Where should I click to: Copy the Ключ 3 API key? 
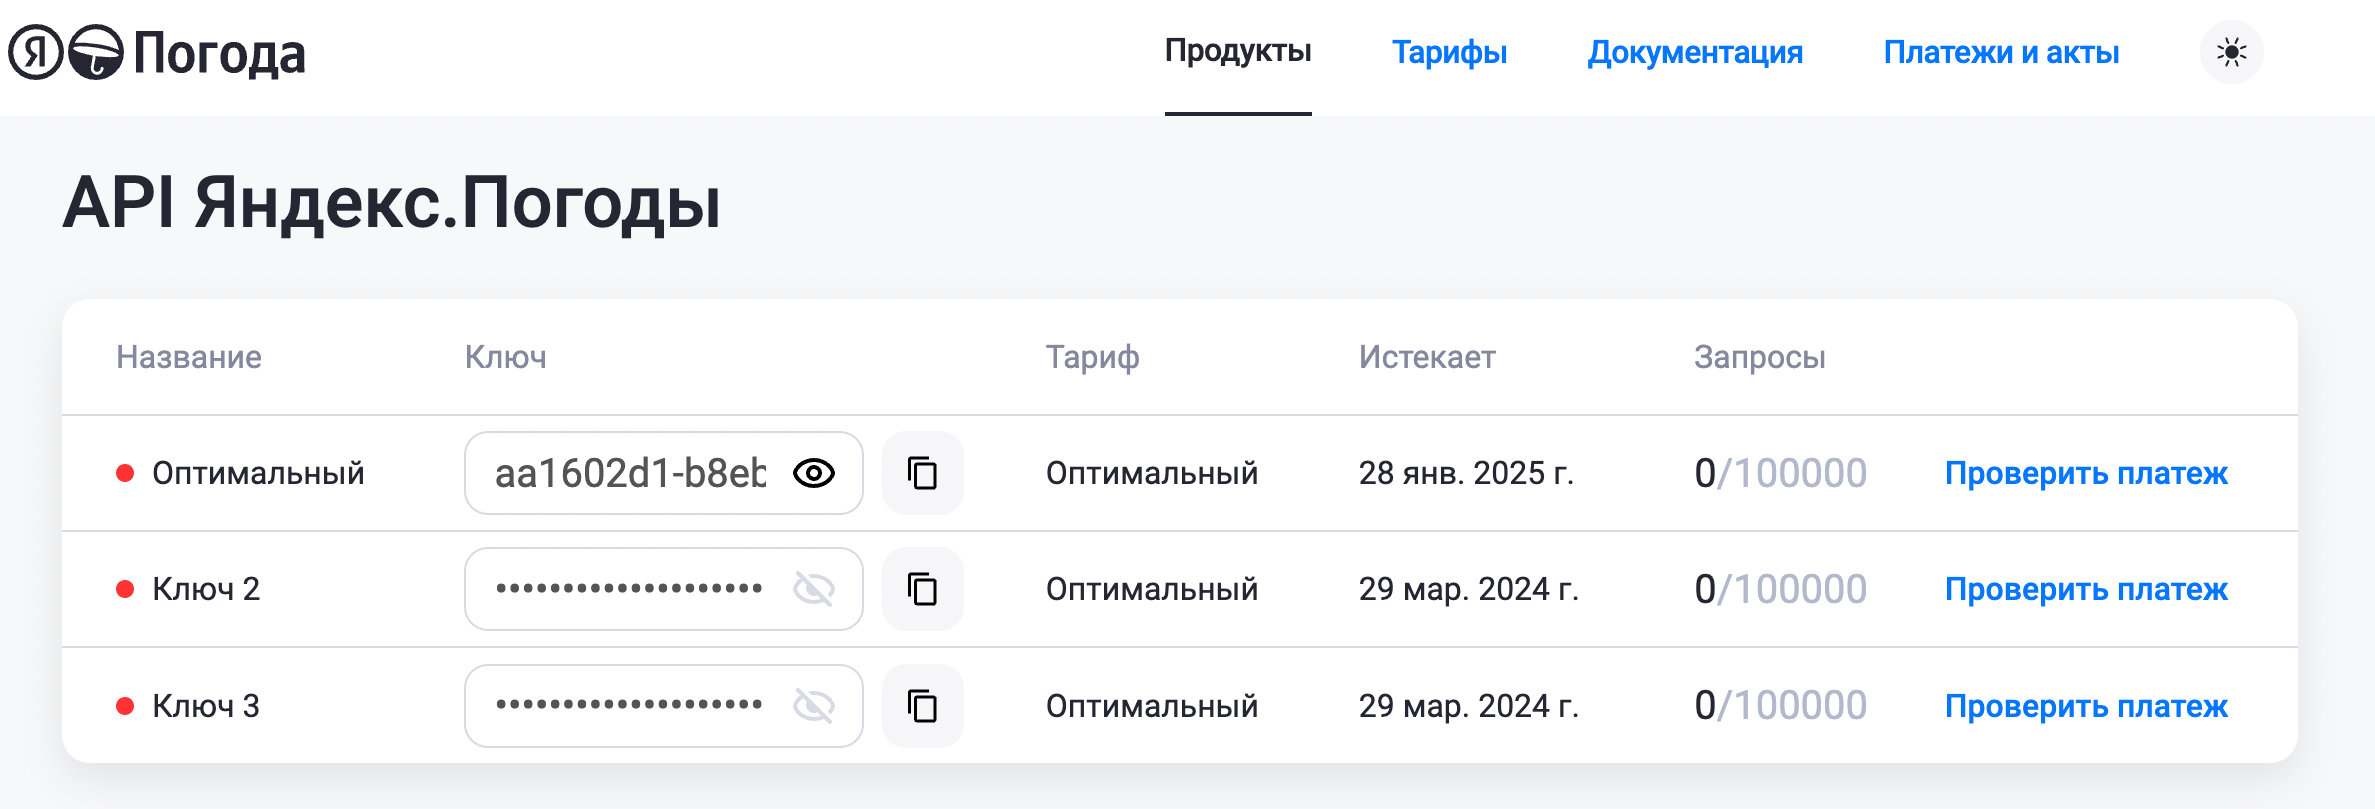(922, 706)
